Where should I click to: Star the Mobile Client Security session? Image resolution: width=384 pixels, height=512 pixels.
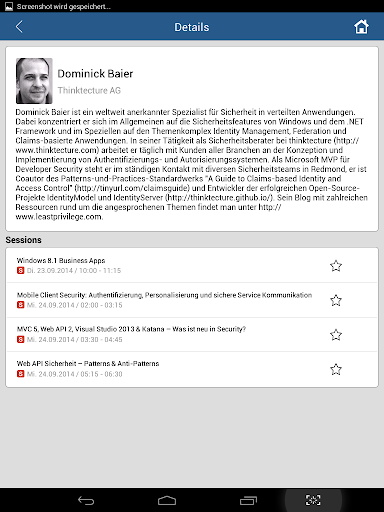[x=336, y=300]
